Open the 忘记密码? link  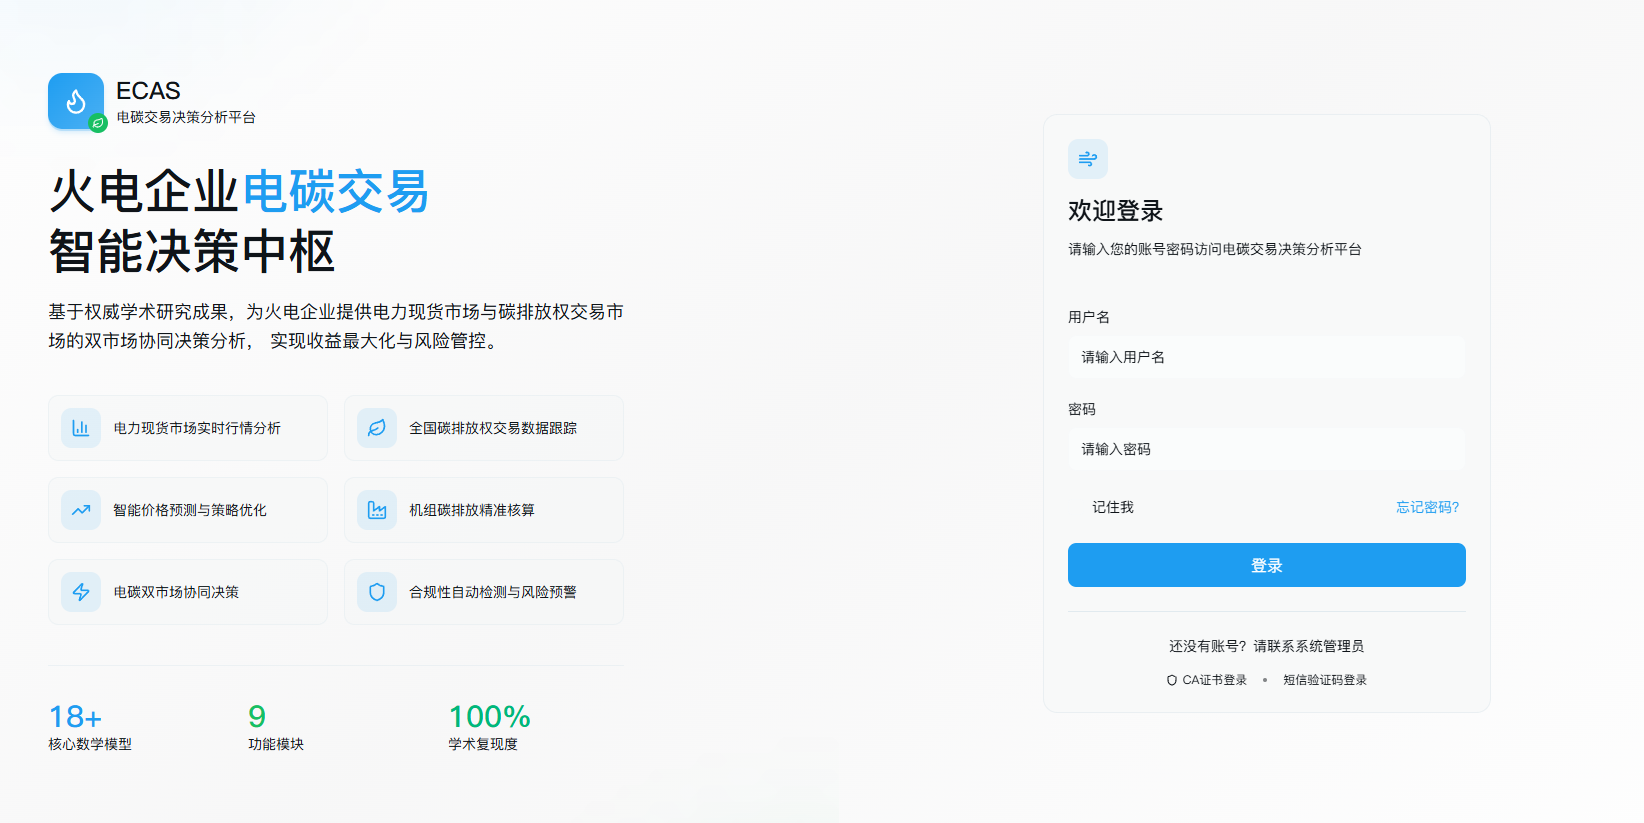pos(1427,508)
